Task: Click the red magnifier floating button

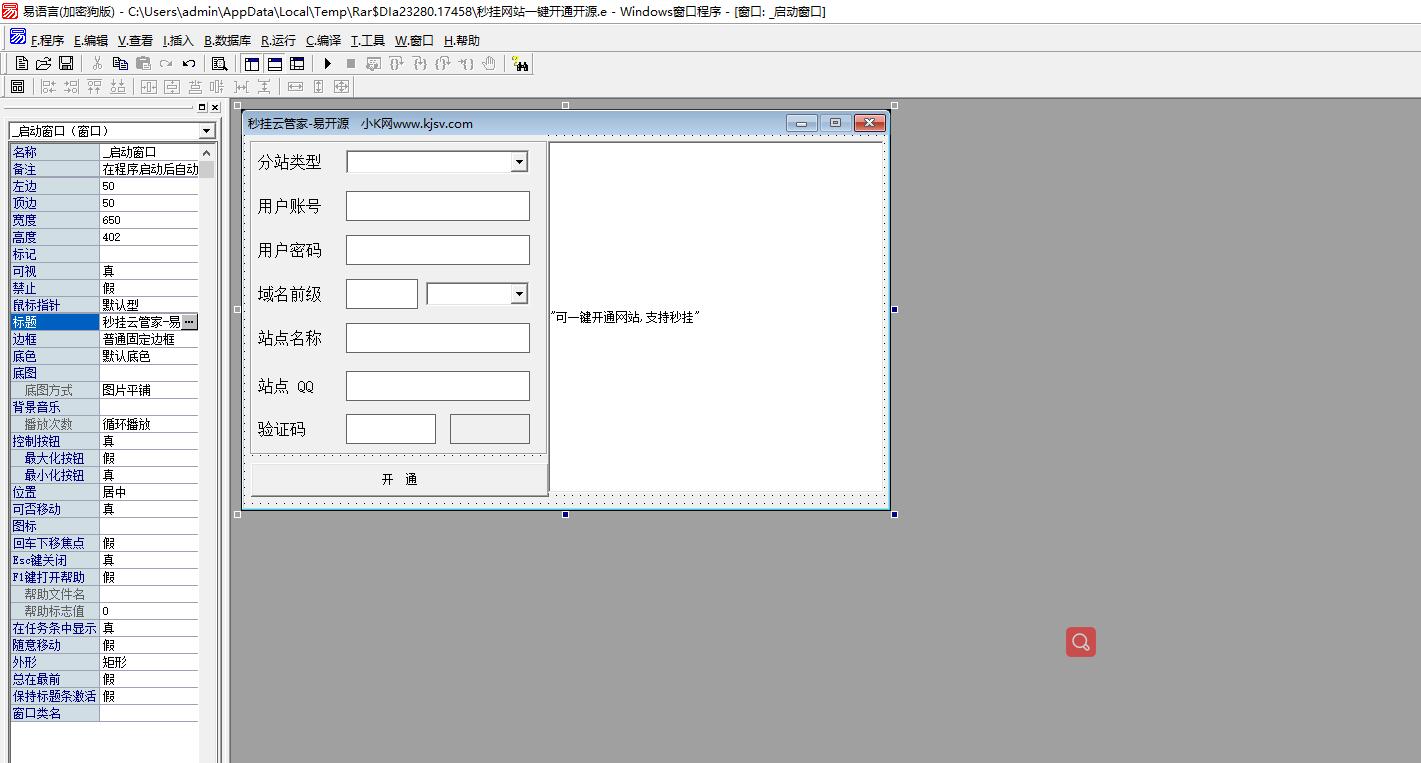Action: click(1080, 642)
